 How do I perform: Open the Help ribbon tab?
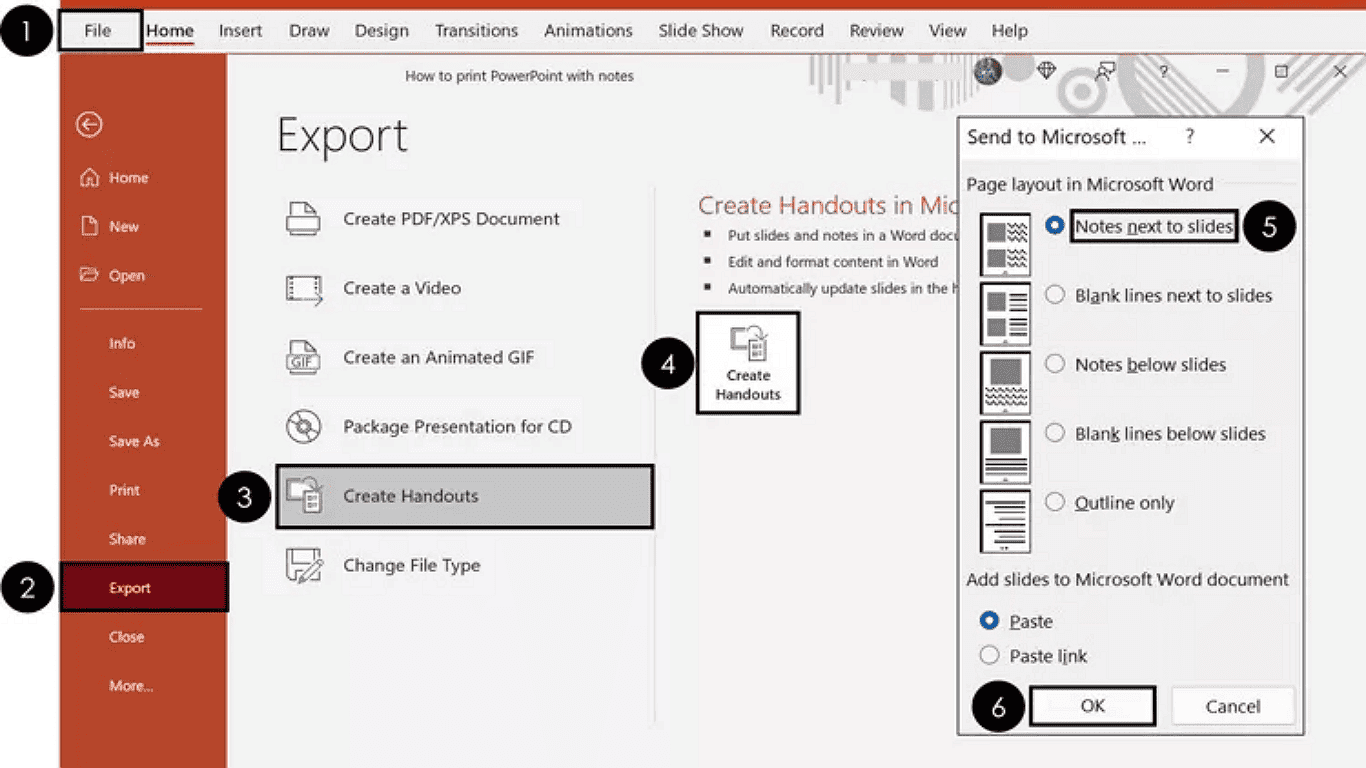(x=1010, y=30)
